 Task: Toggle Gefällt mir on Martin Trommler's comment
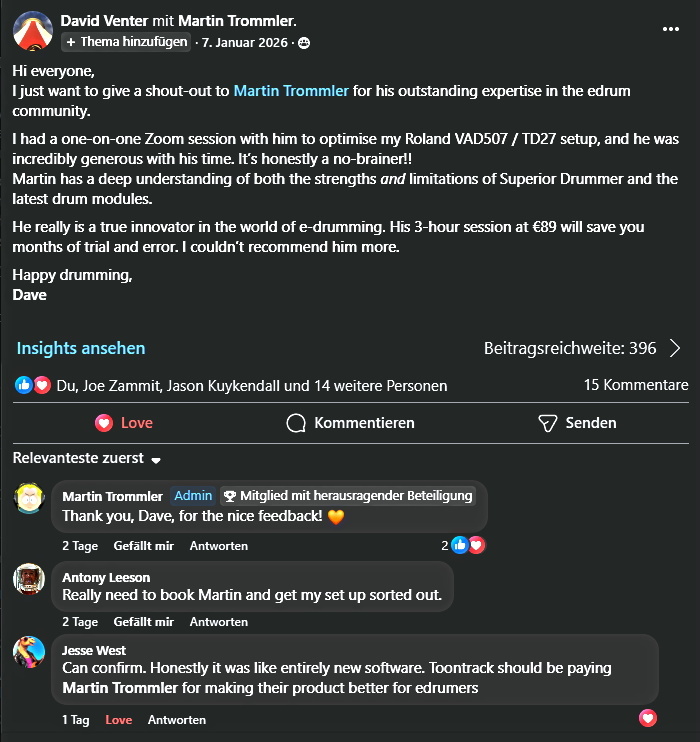(143, 546)
